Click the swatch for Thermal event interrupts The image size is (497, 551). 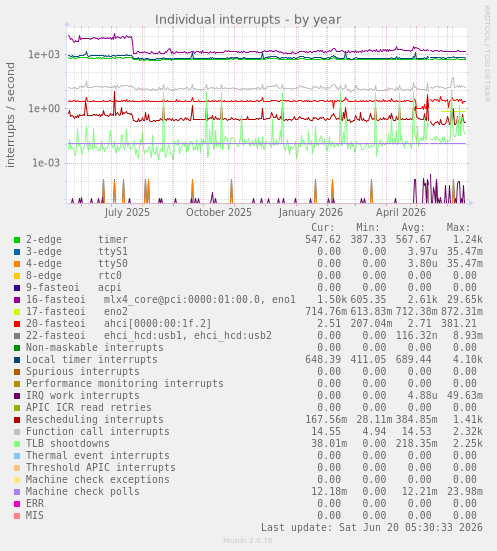point(17,456)
